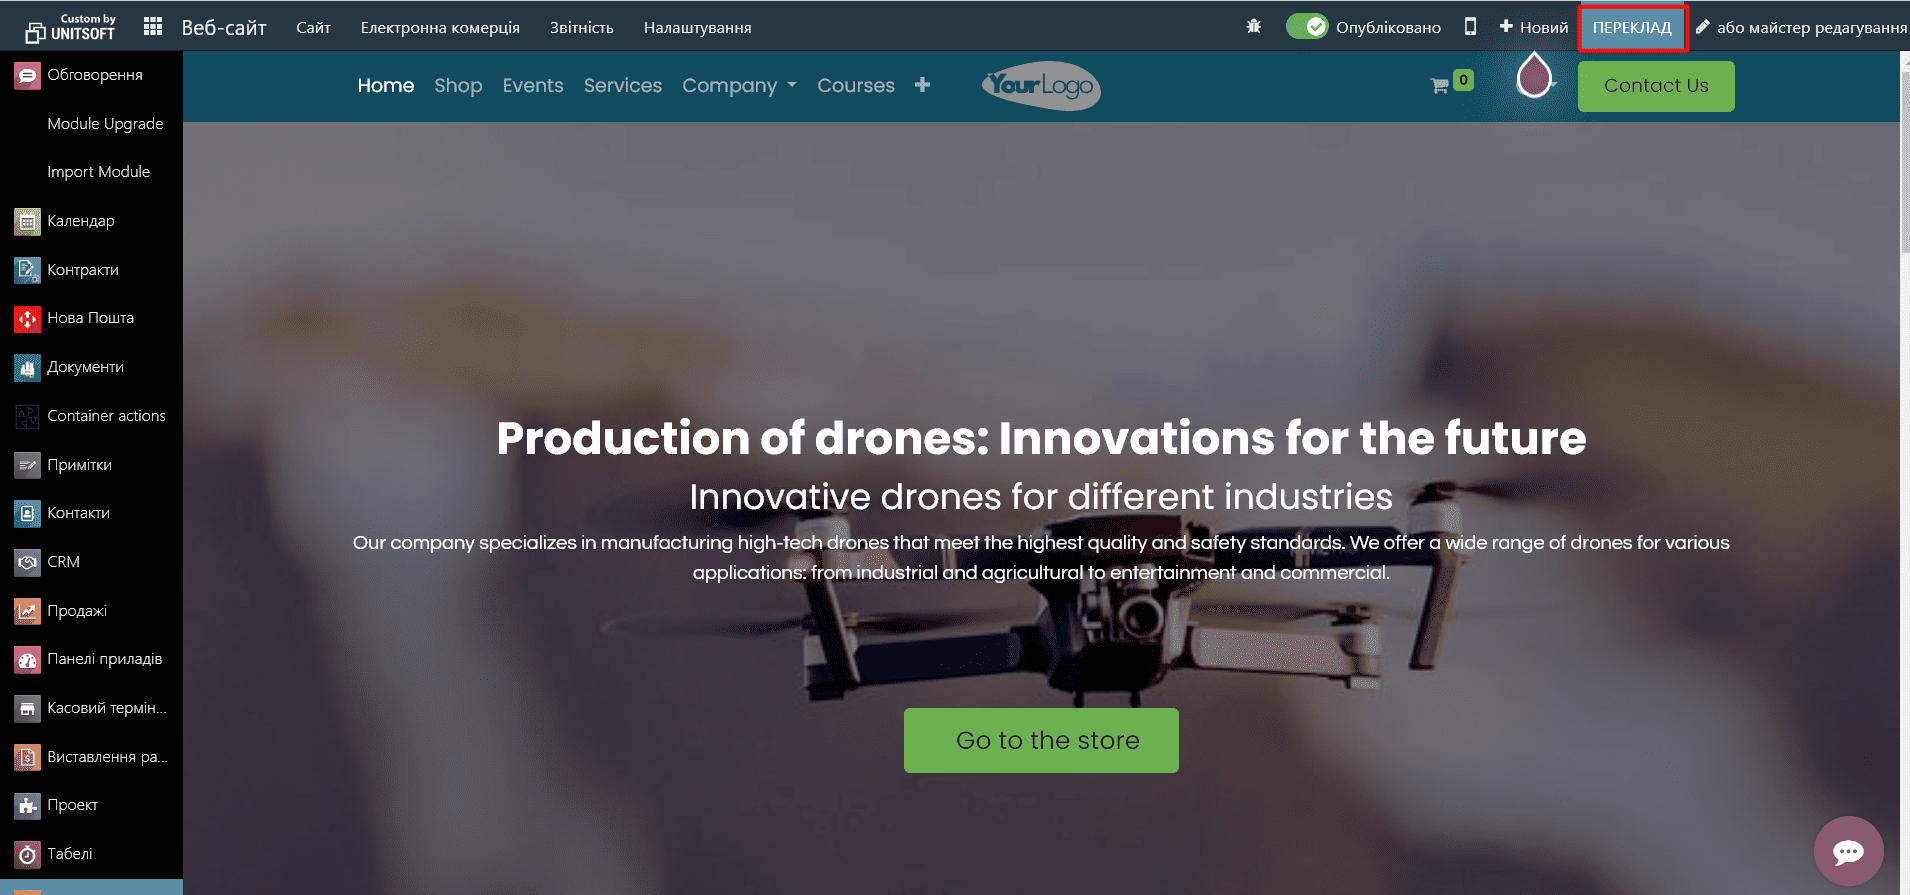Screen dimensions: 1910x895
Task: Open the shopping cart icon
Action: [1439, 86]
